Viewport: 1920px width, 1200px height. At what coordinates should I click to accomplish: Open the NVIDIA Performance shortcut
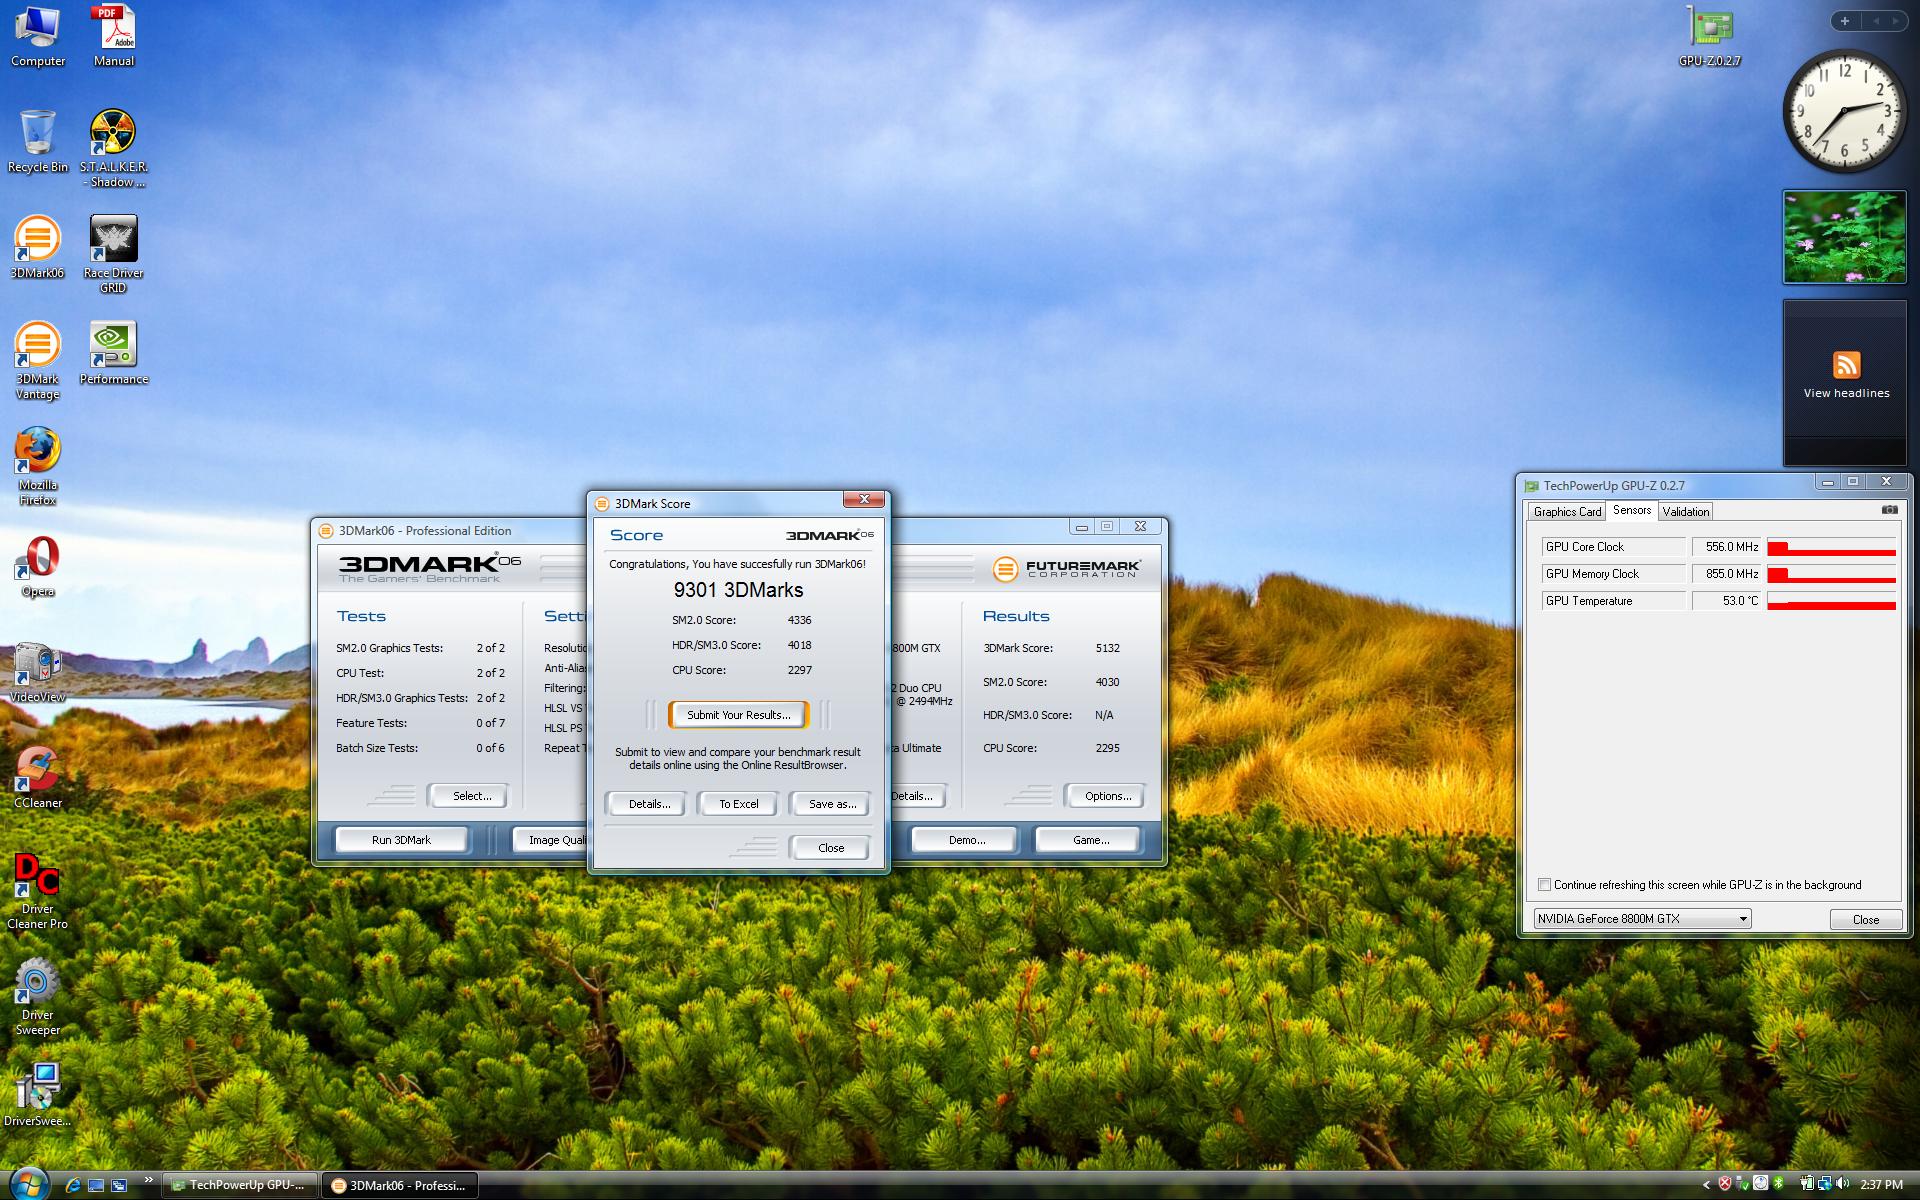[x=113, y=353]
